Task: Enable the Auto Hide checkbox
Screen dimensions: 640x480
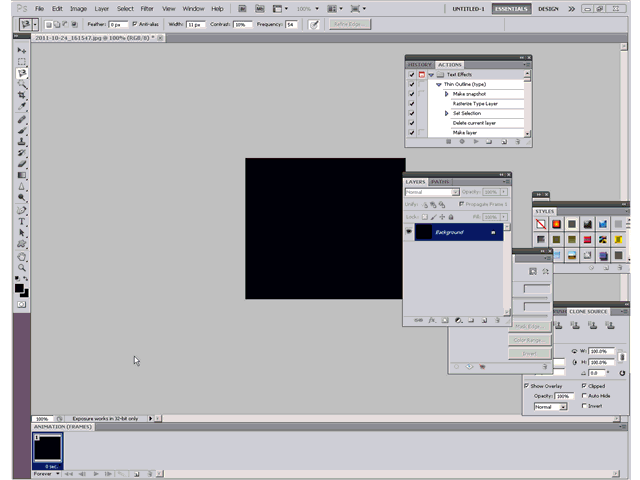Action: pos(584,396)
